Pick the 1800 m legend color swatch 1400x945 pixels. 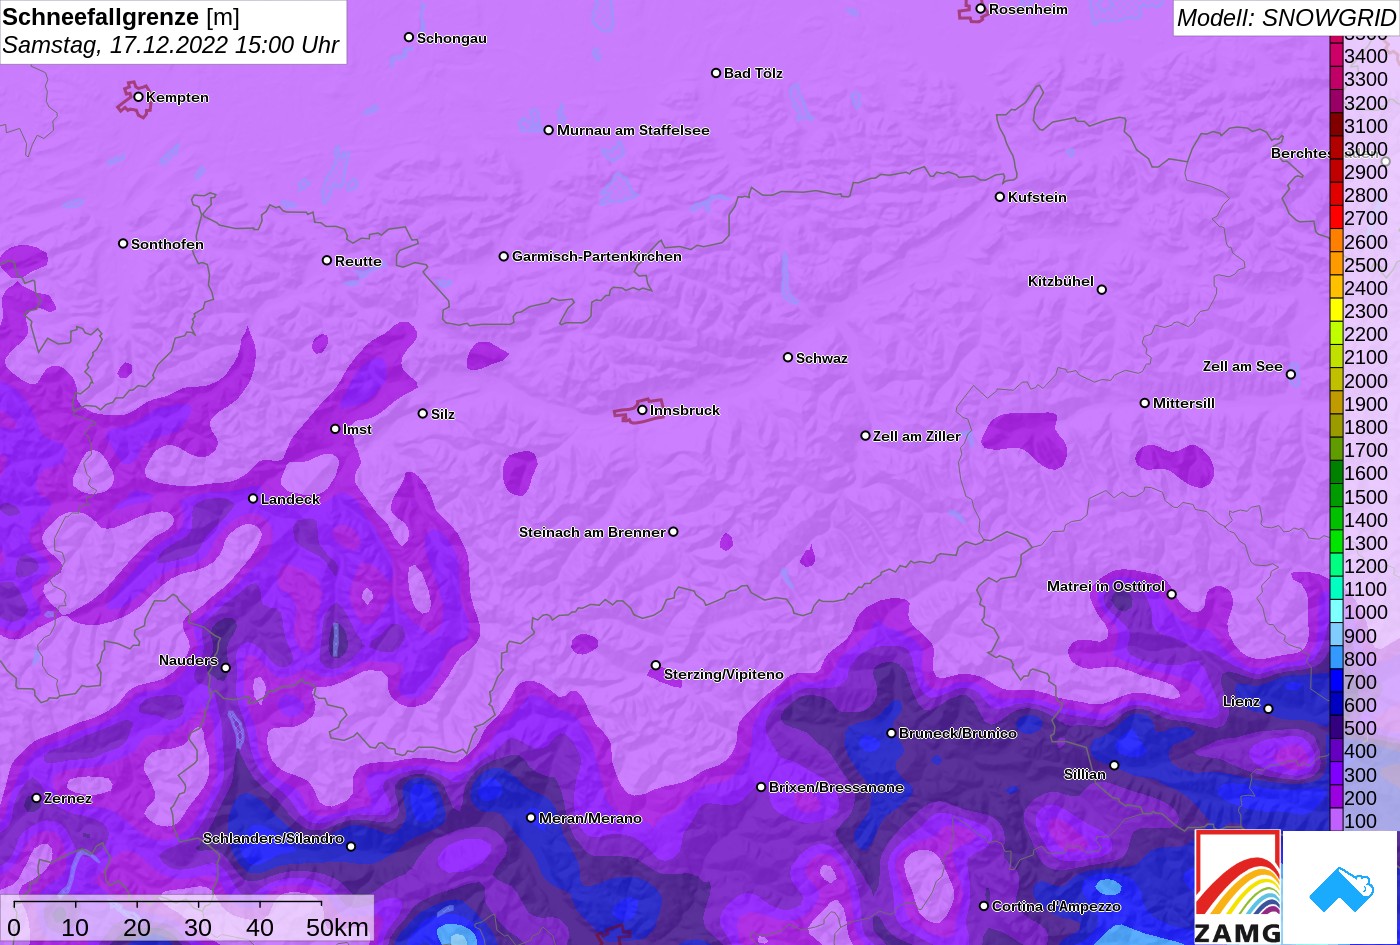tap(1336, 427)
